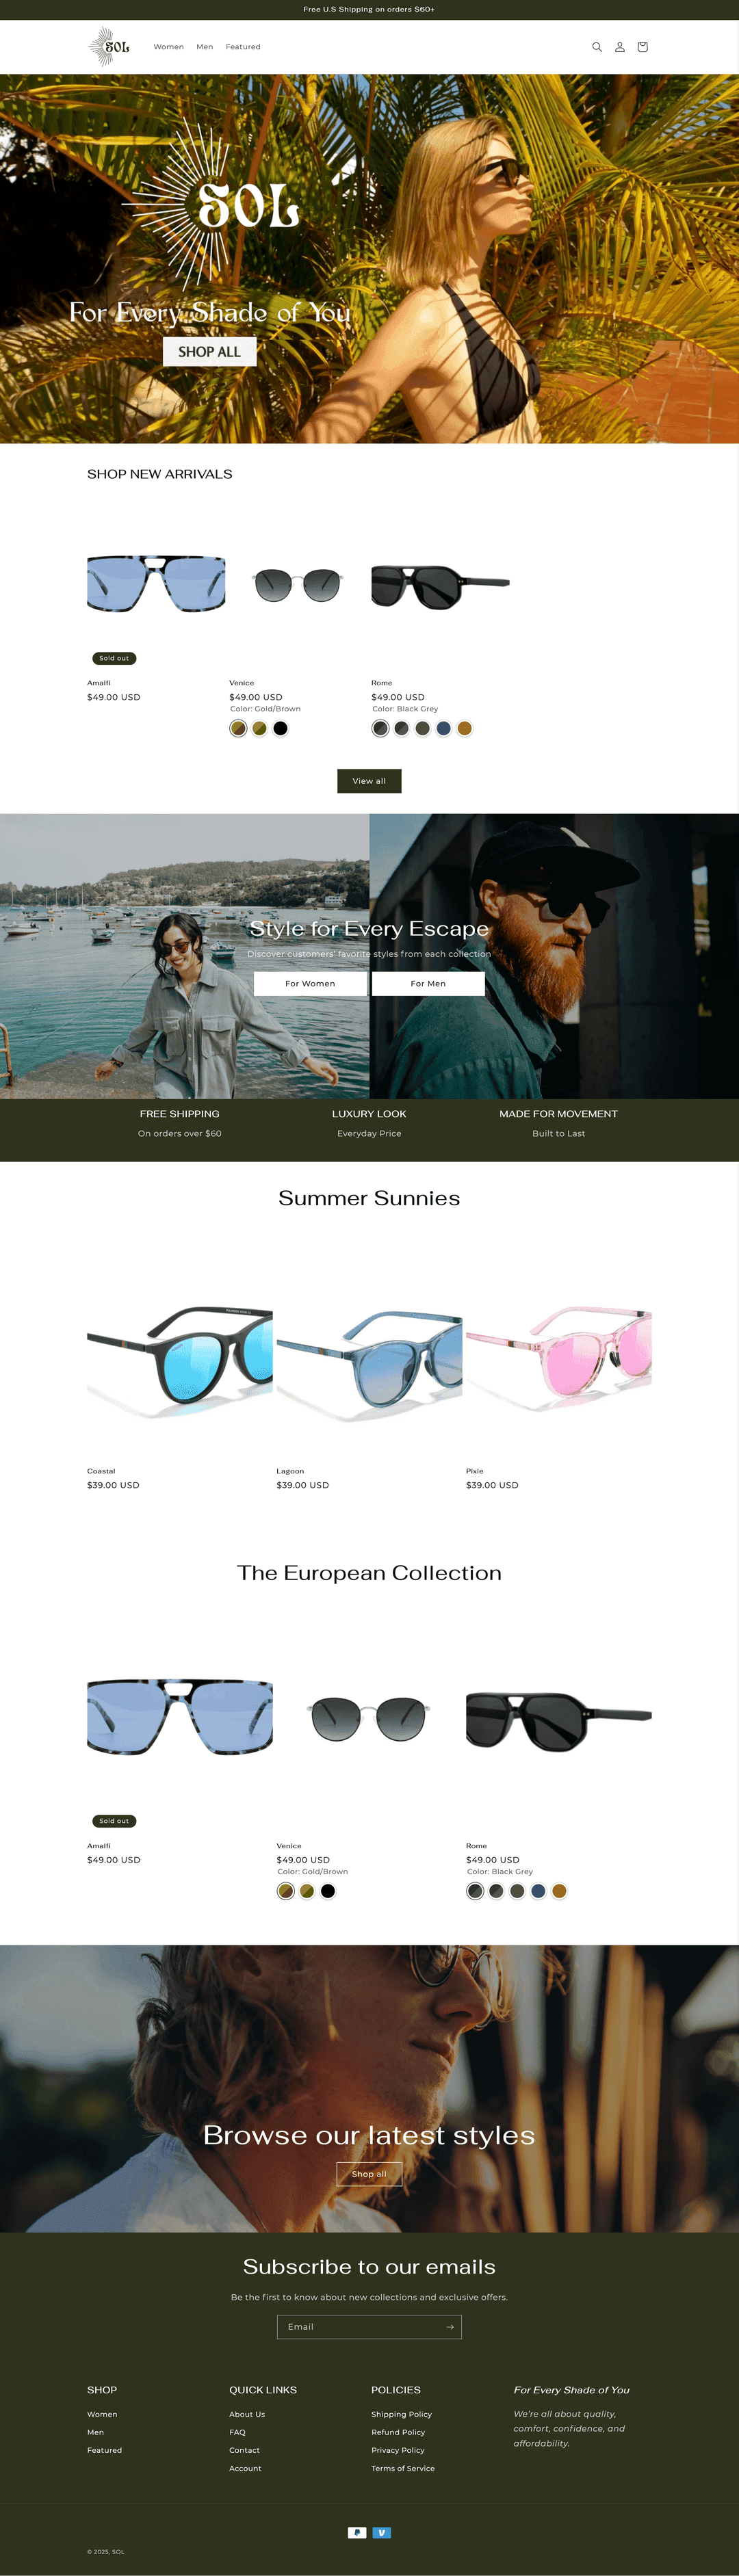
Task: Click the Venmo payment icon
Action: click(382, 2533)
